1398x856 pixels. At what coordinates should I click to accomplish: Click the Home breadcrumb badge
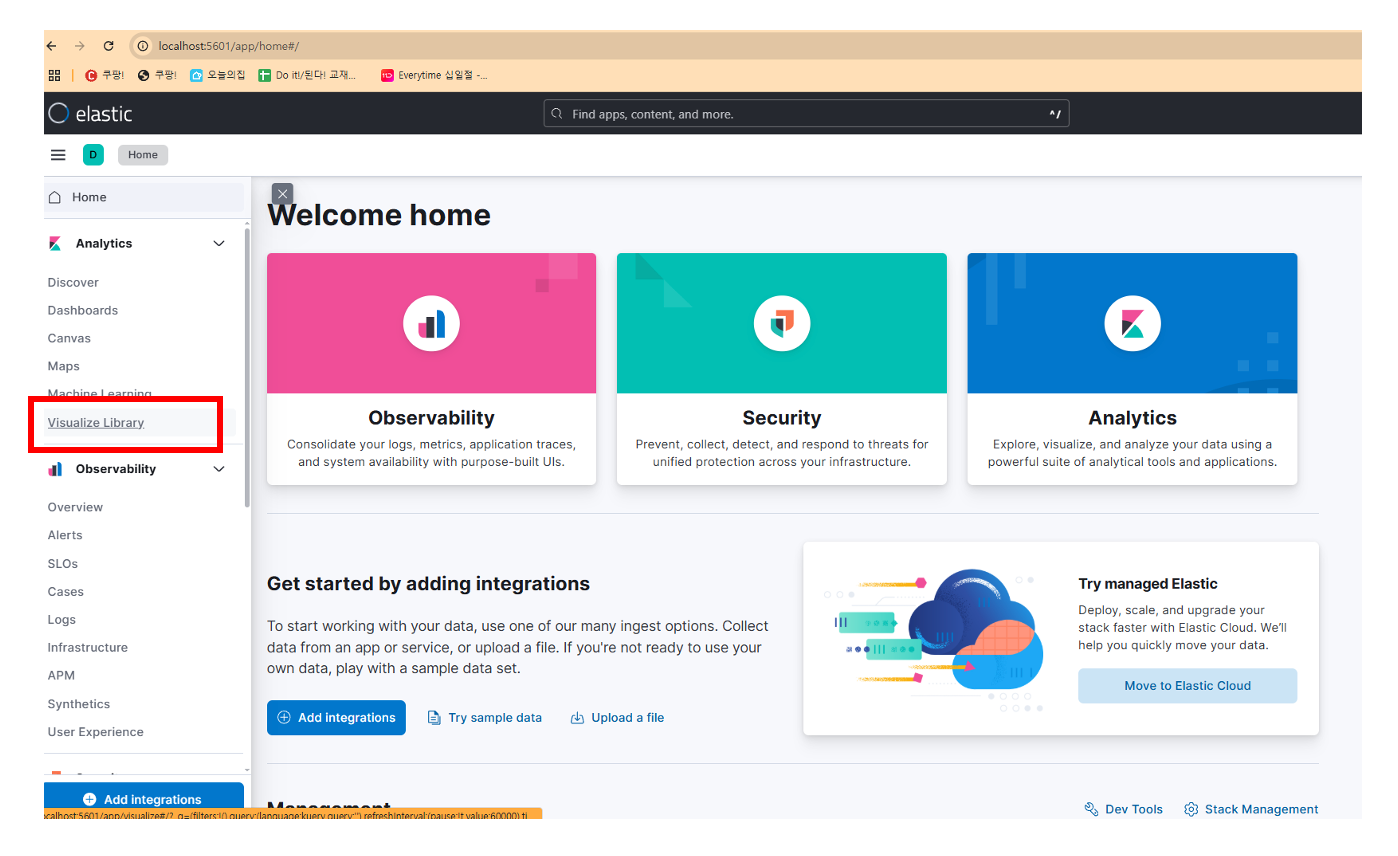[143, 155]
